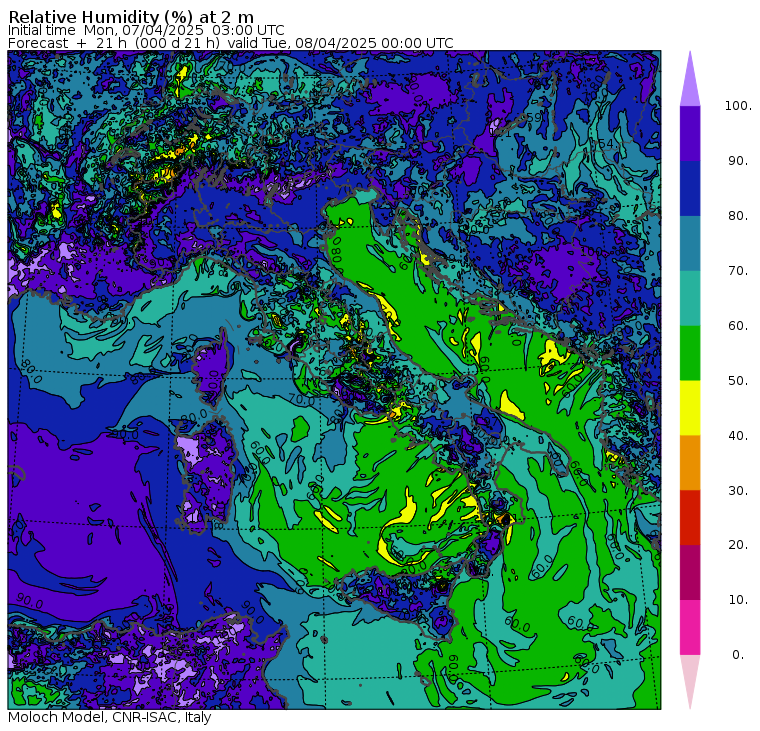The image size is (760, 731).
Task: Click the "Forecast + 21 h" validity line
Action: coord(231,44)
